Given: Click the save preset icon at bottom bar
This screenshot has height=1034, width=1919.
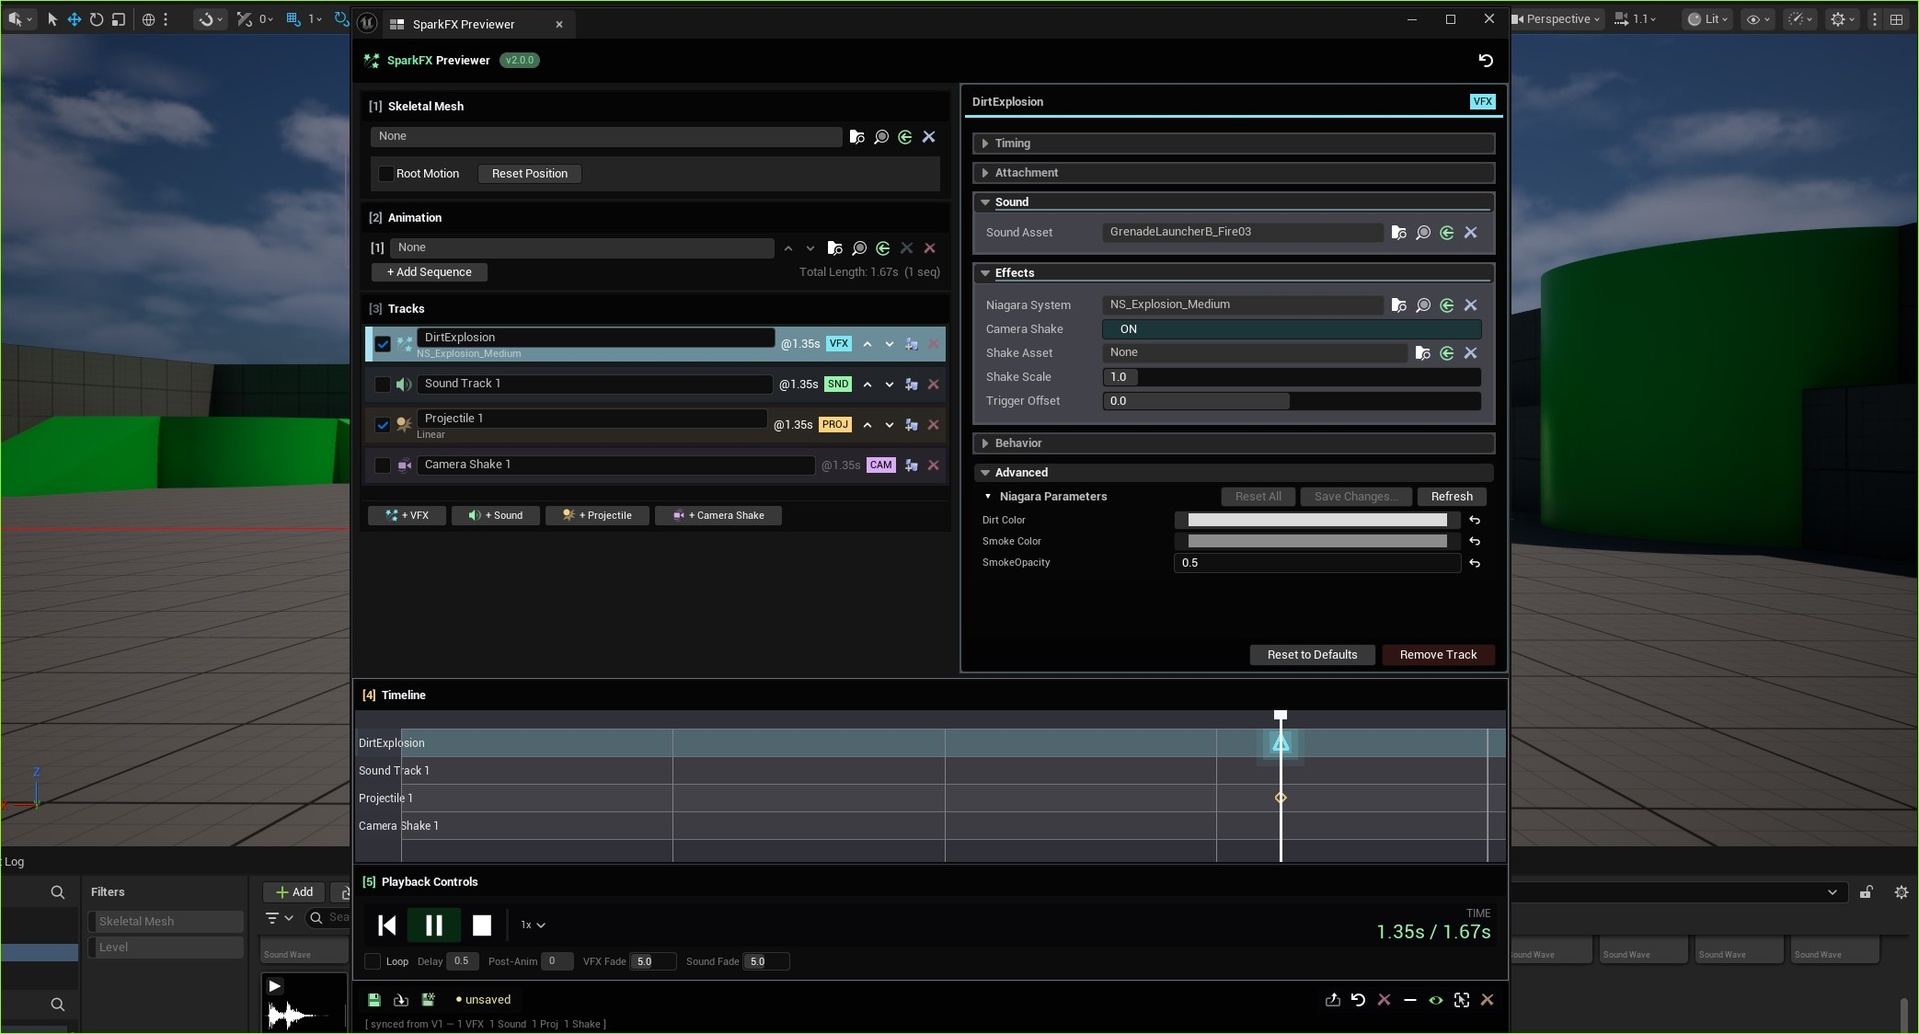Looking at the screenshot, I should pos(374,999).
